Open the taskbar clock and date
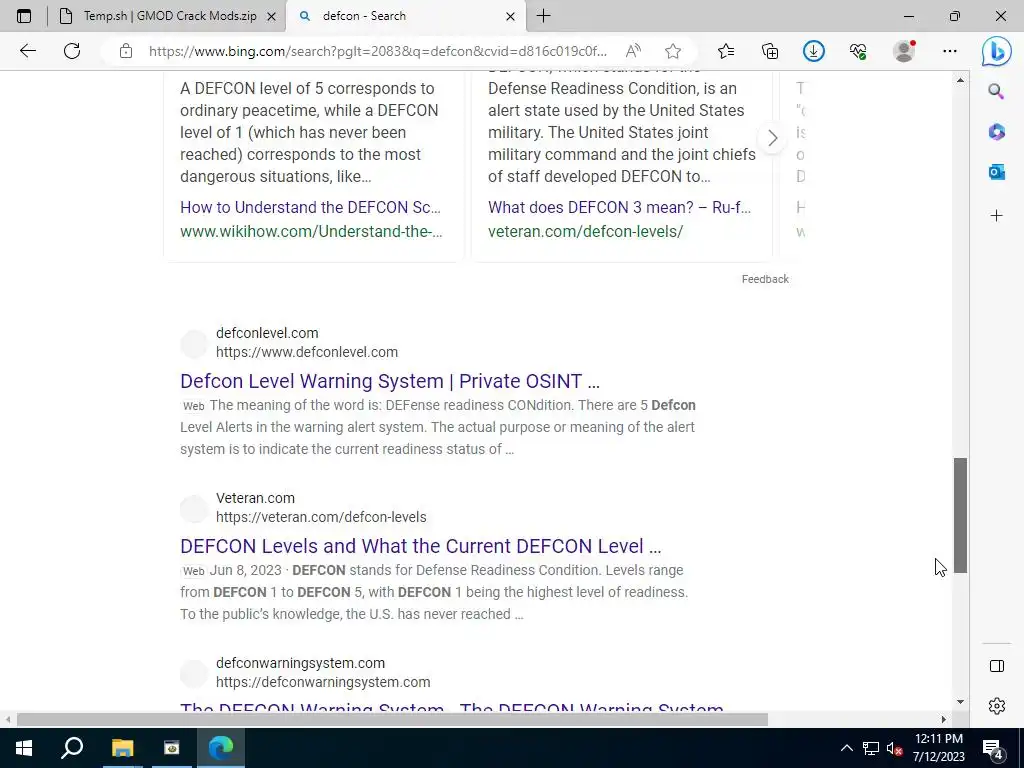 [938, 748]
